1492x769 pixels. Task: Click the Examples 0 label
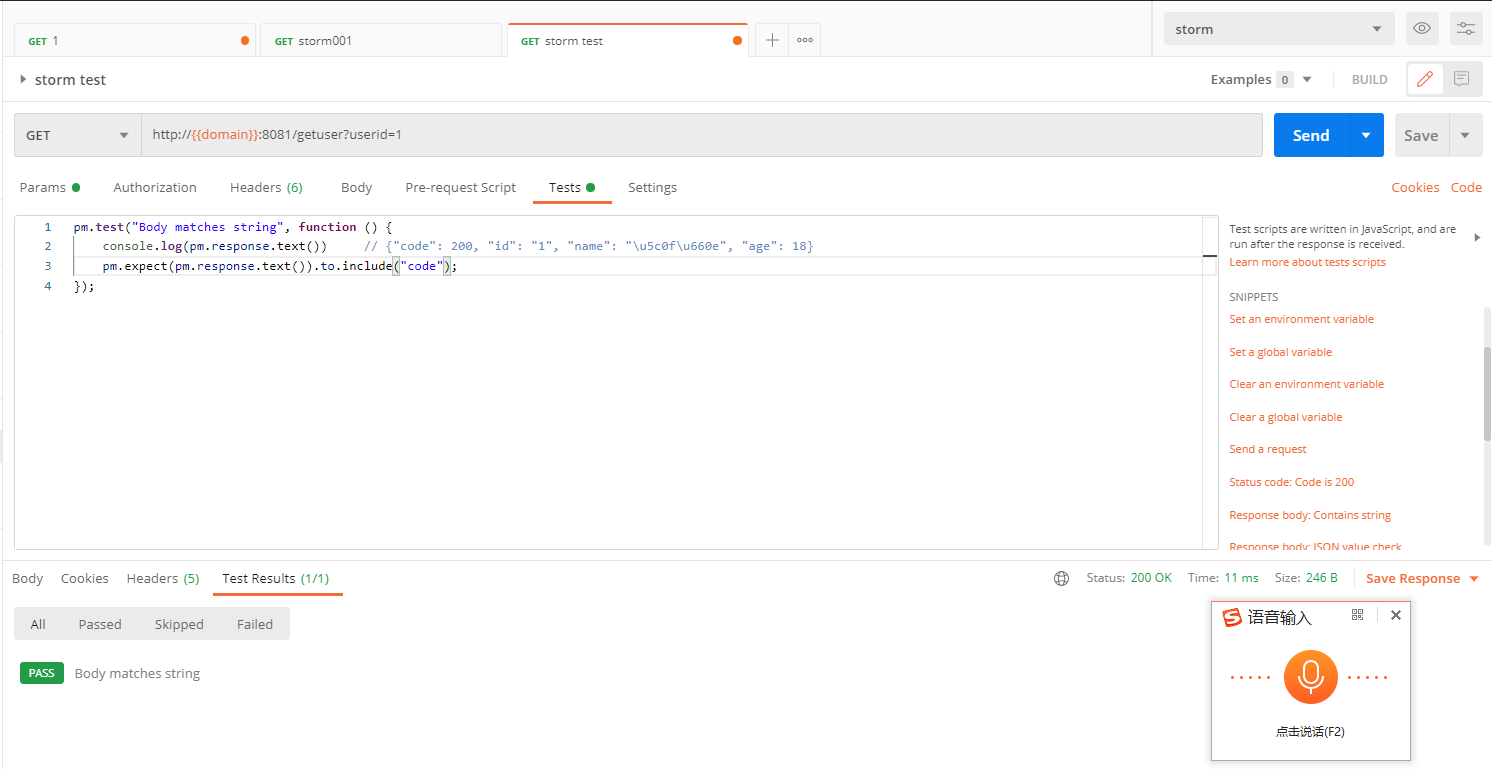click(x=1252, y=79)
